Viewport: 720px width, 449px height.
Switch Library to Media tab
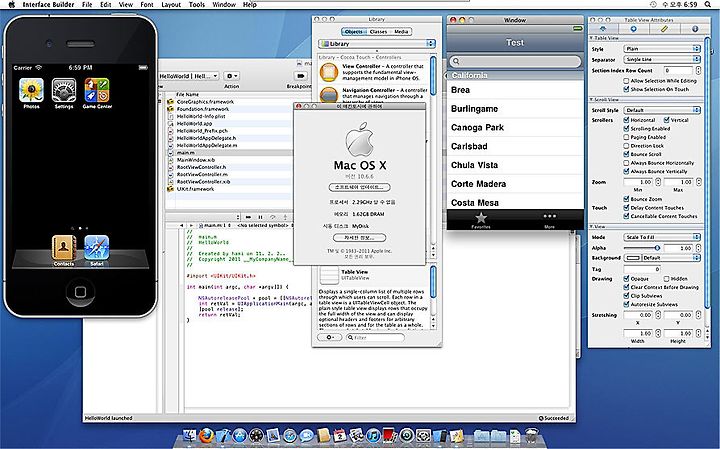[401, 32]
